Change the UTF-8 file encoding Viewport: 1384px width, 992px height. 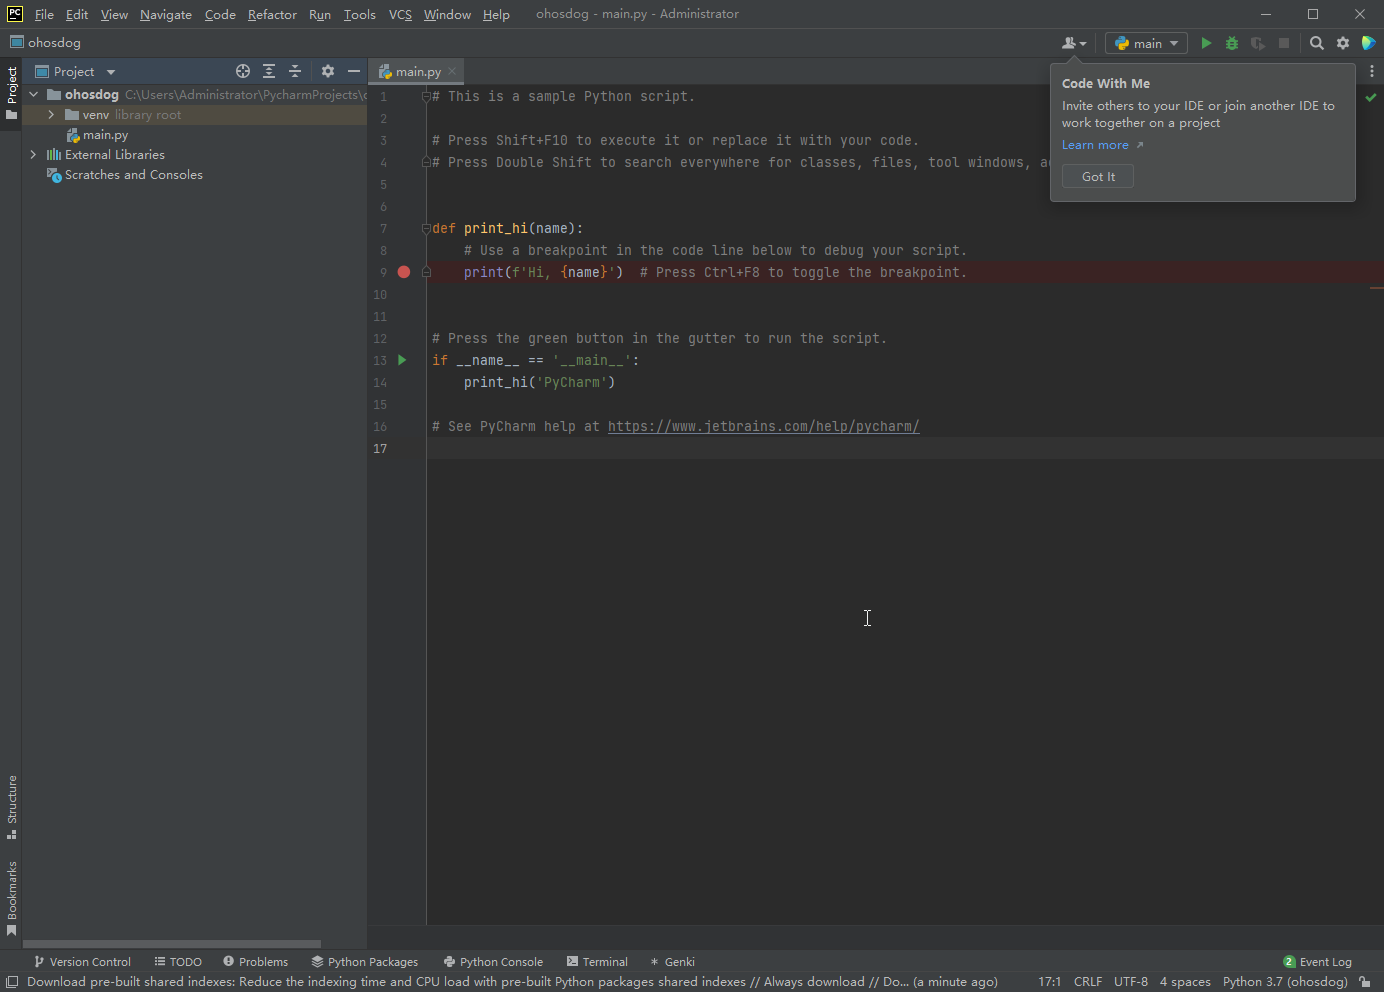1131,982
